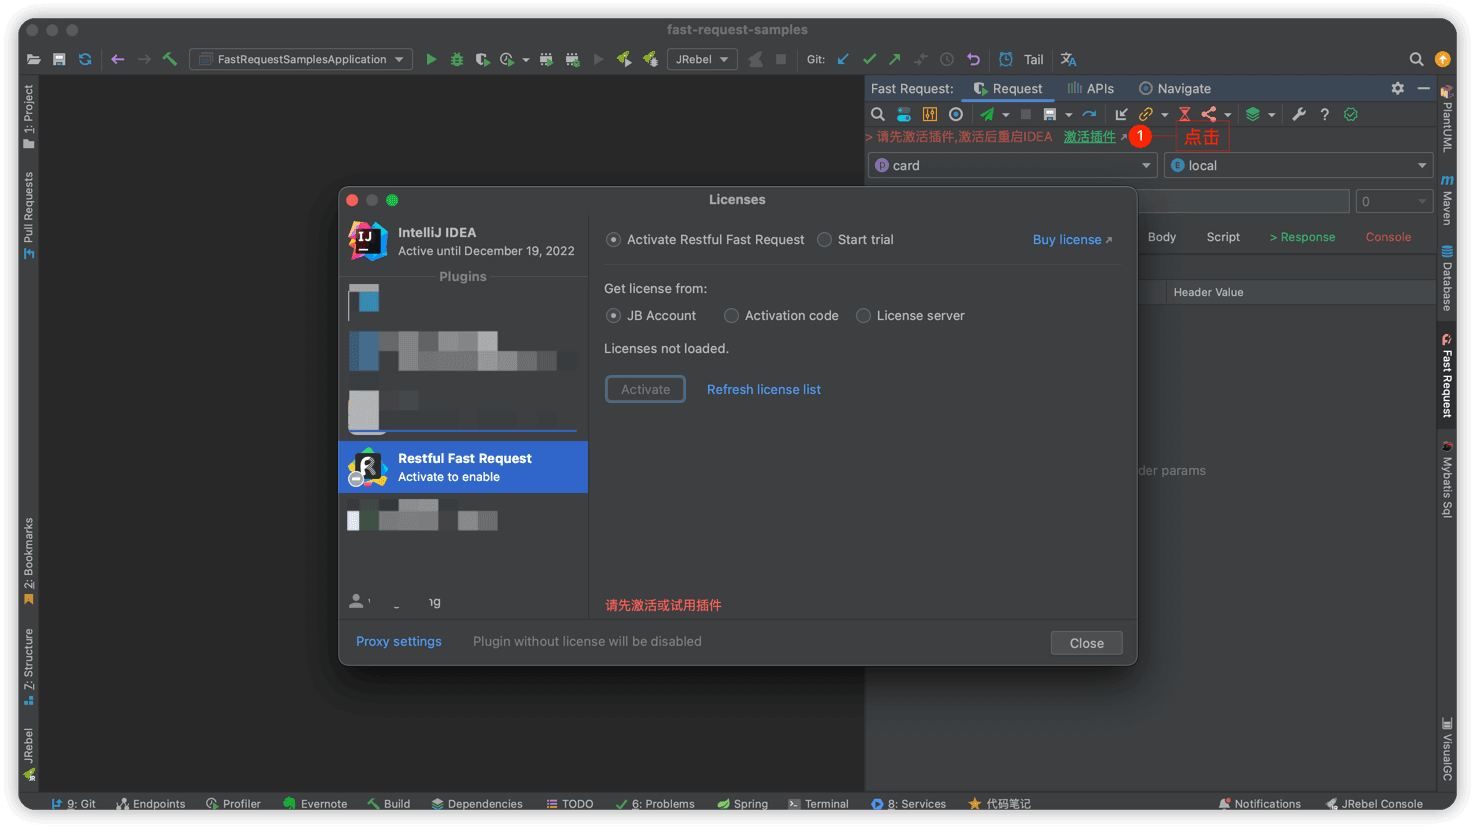This screenshot has height=828, width=1475.
Task: Click the green Run application icon
Action: pyautogui.click(x=431, y=59)
